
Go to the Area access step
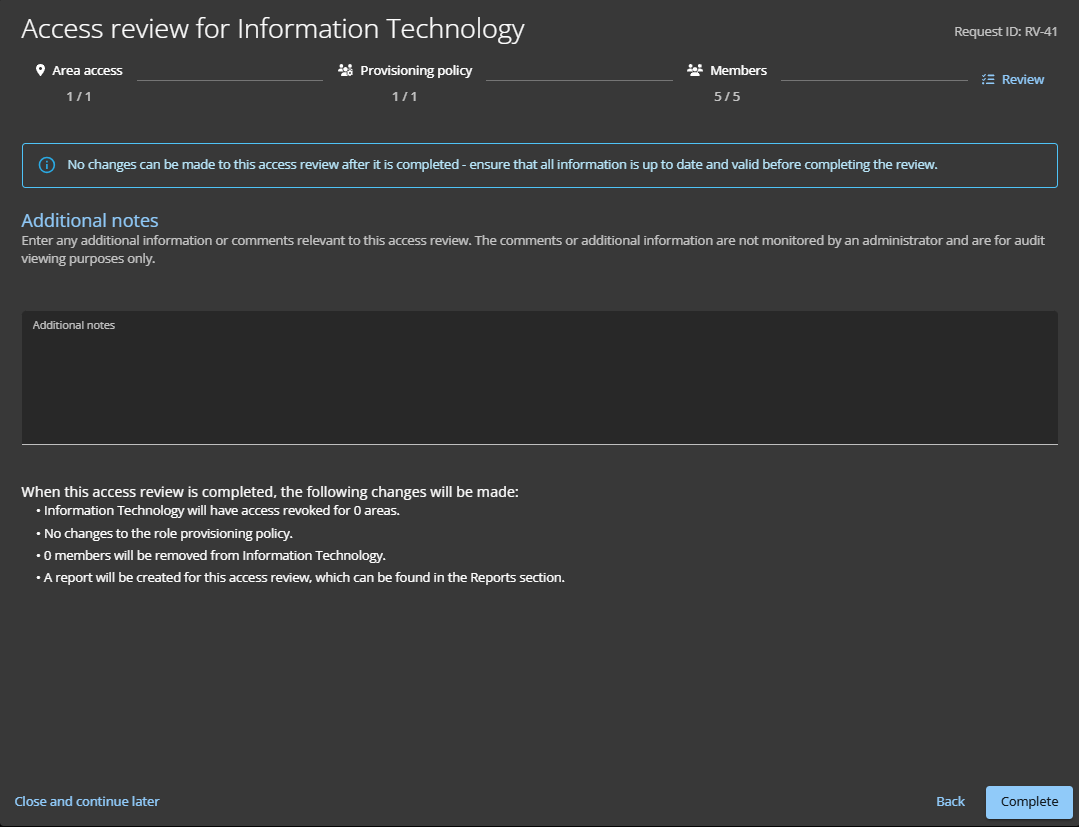(87, 71)
